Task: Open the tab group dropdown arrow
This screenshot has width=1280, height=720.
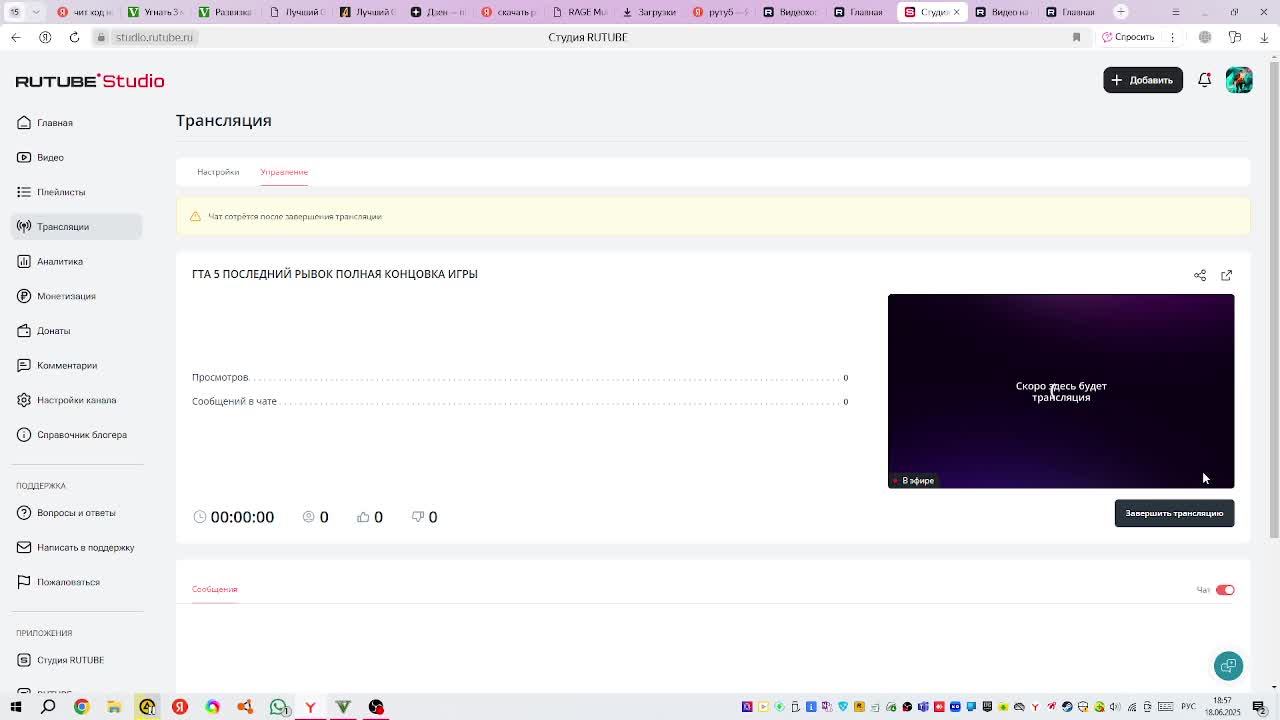Action: tap(37, 12)
